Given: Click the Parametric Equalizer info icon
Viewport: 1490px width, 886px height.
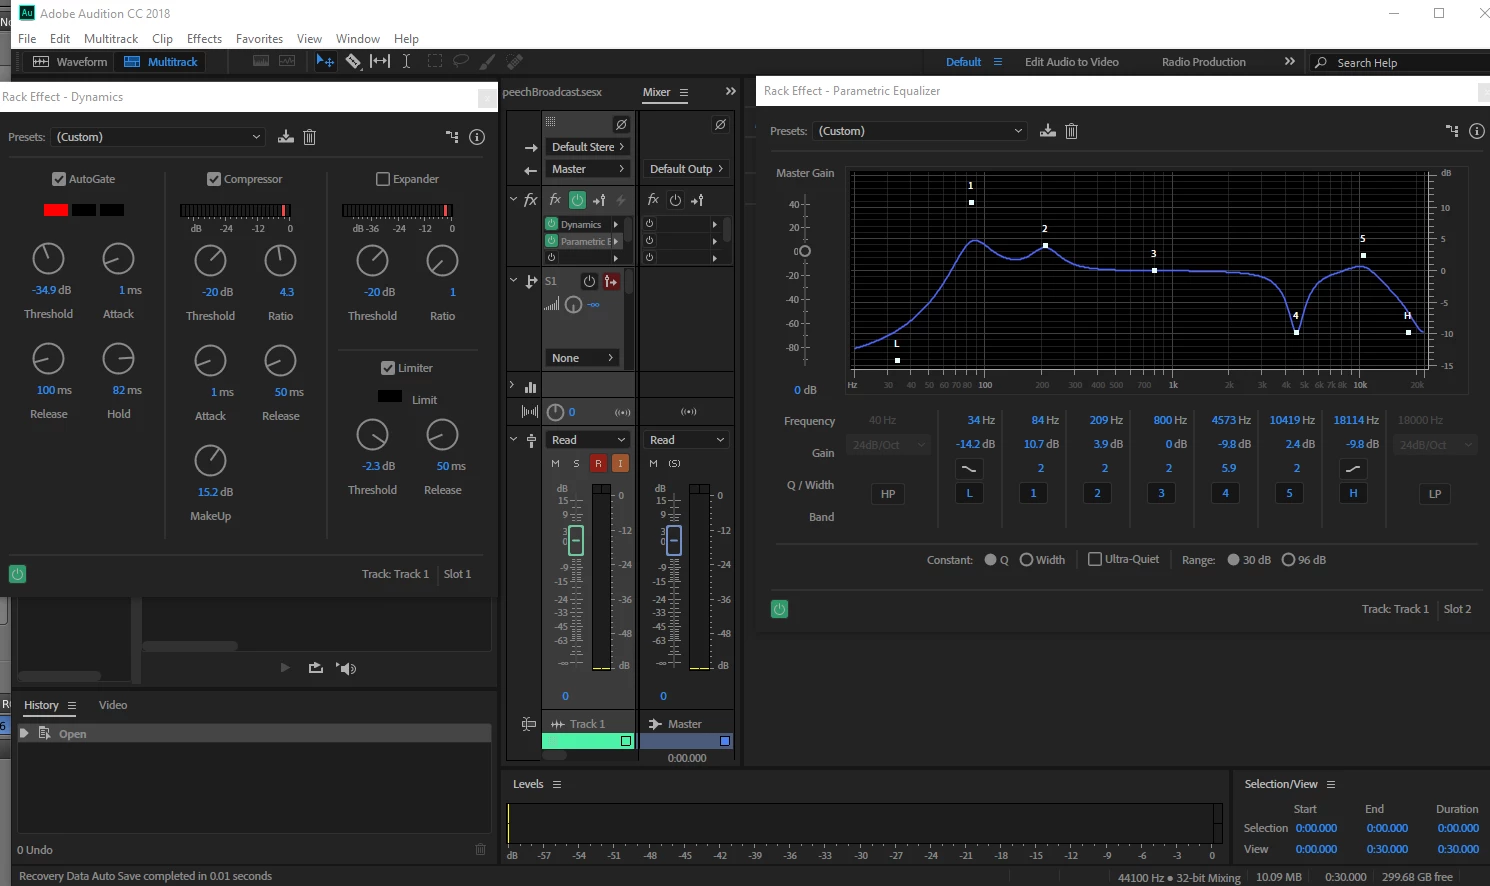Looking at the screenshot, I should pos(1476,131).
